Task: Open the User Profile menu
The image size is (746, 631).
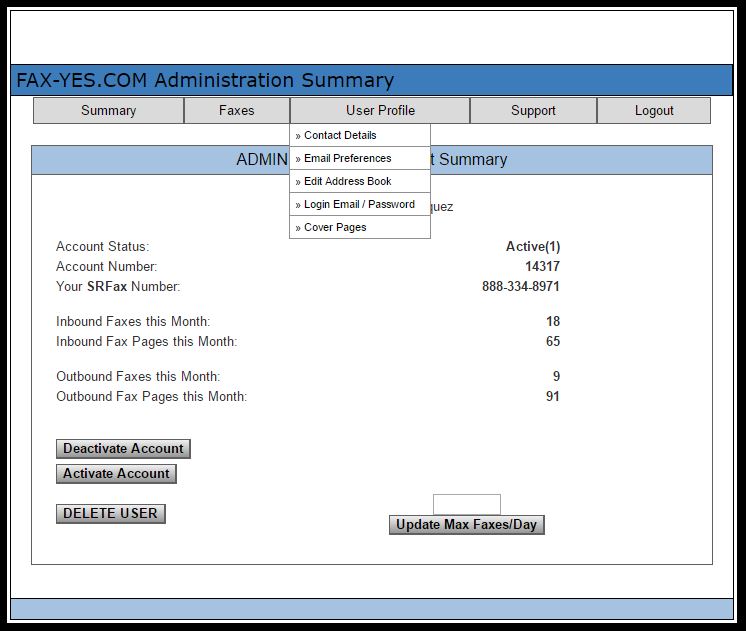Action: pos(380,110)
